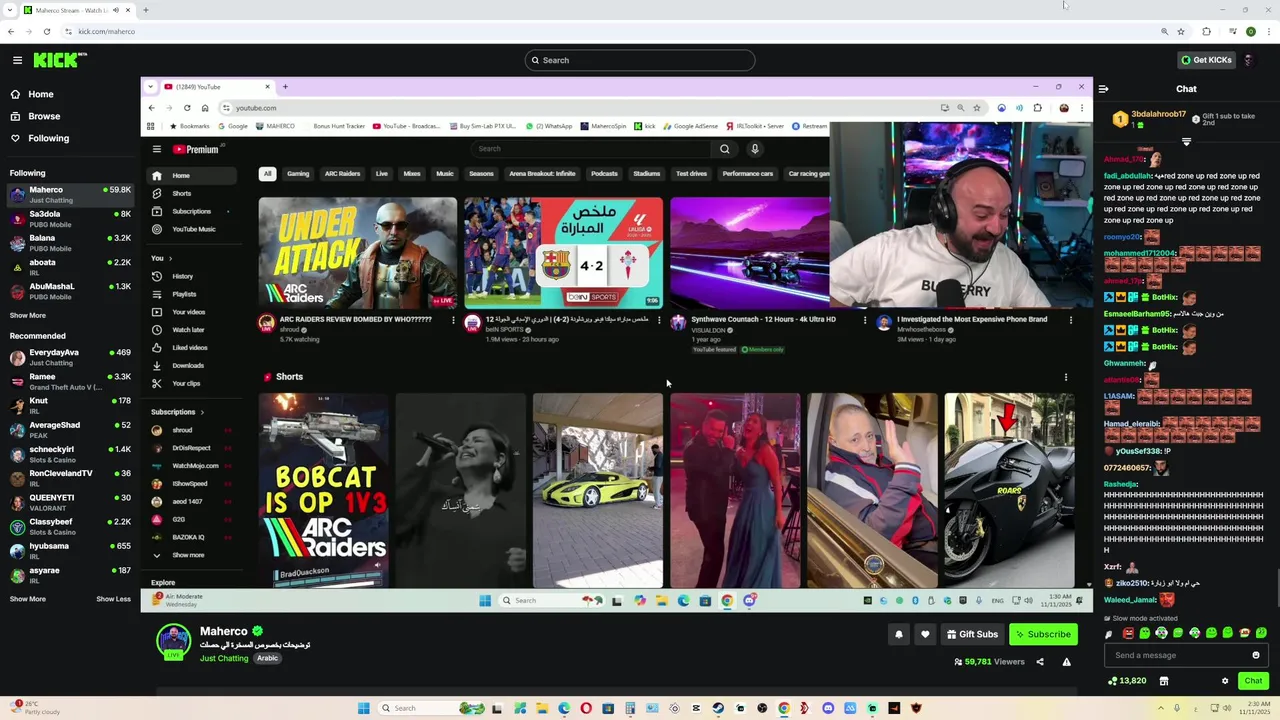Screen dimensions: 1280x720
Task: Open Discord from the taskbar
Action: [x=828, y=708]
